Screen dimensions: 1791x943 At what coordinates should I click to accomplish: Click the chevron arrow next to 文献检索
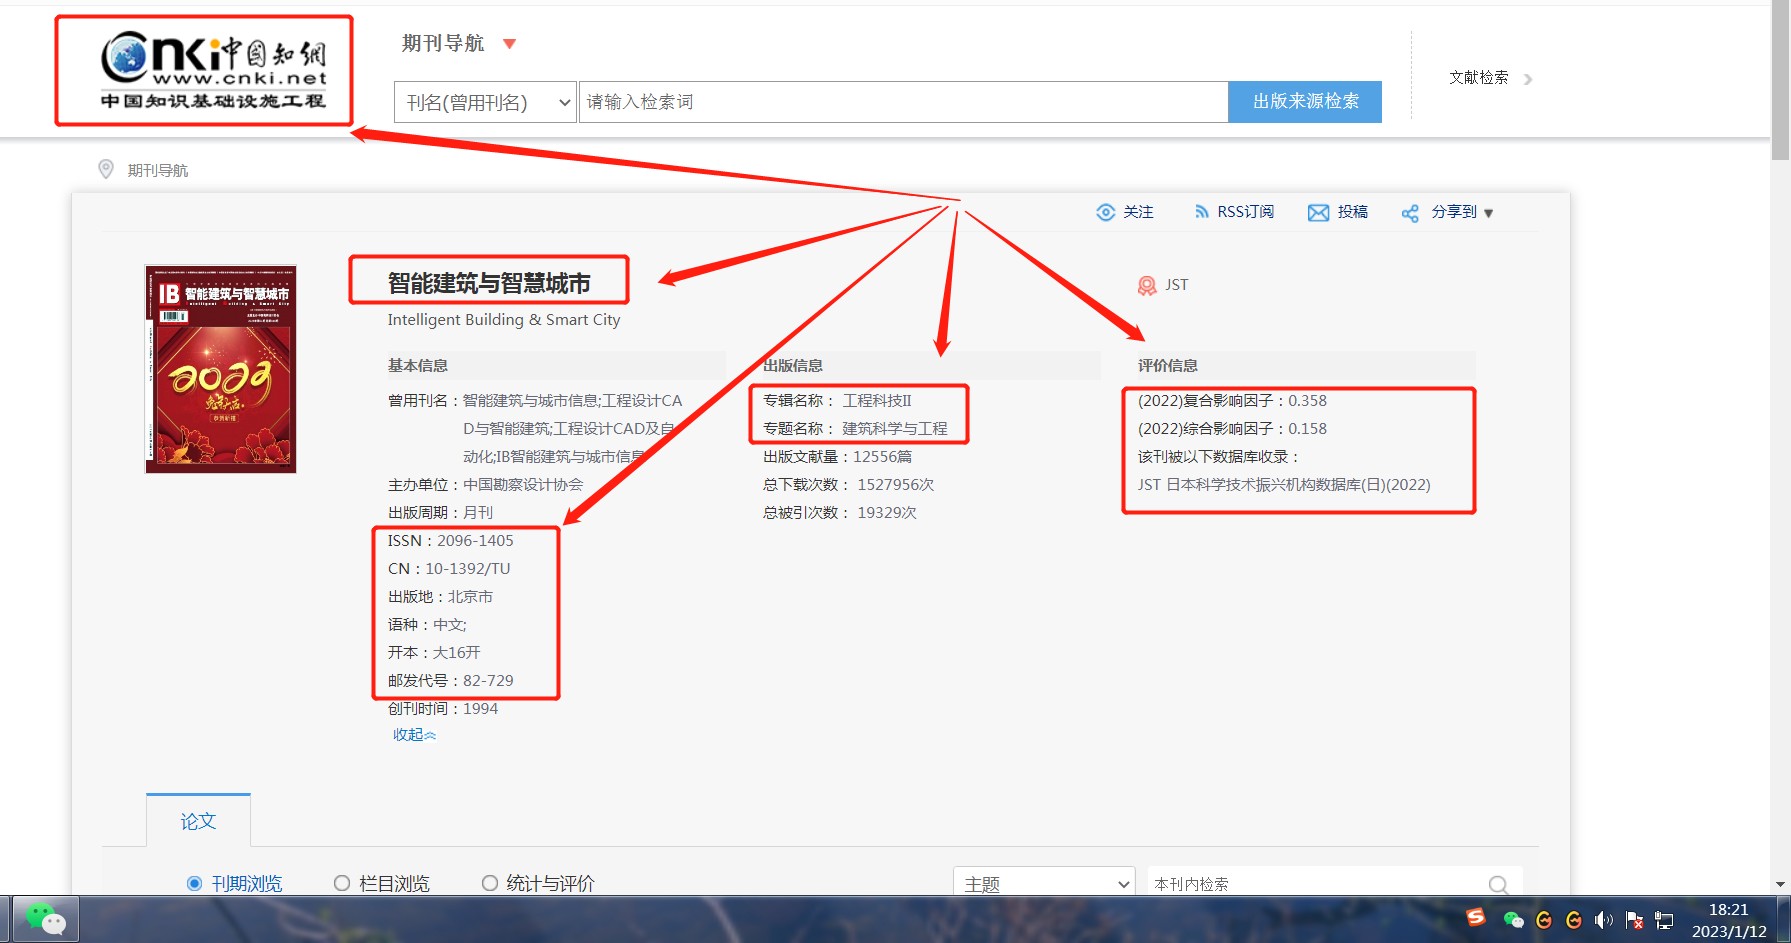point(1528,79)
